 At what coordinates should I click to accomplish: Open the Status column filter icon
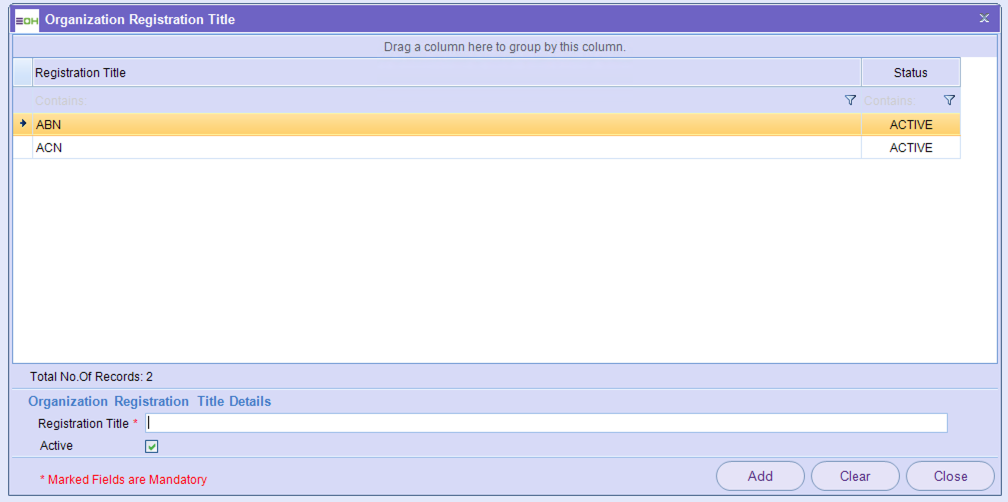(949, 100)
